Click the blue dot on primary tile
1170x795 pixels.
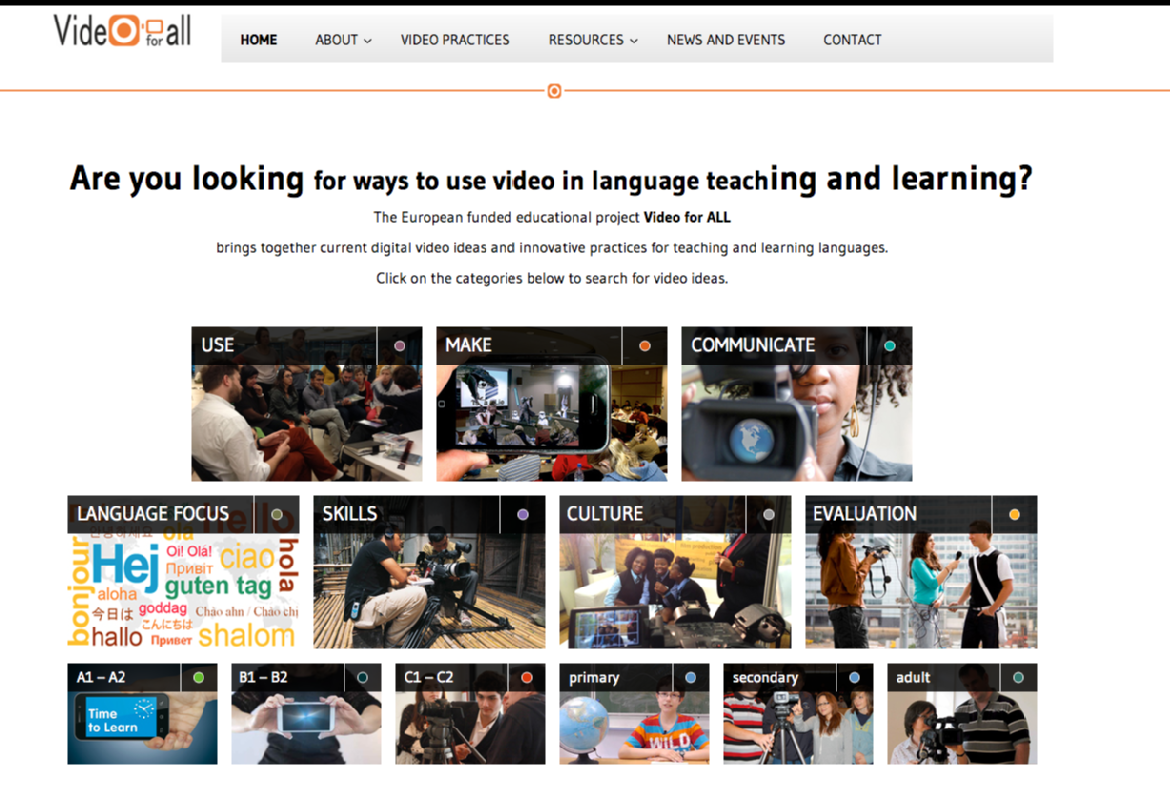(x=690, y=678)
